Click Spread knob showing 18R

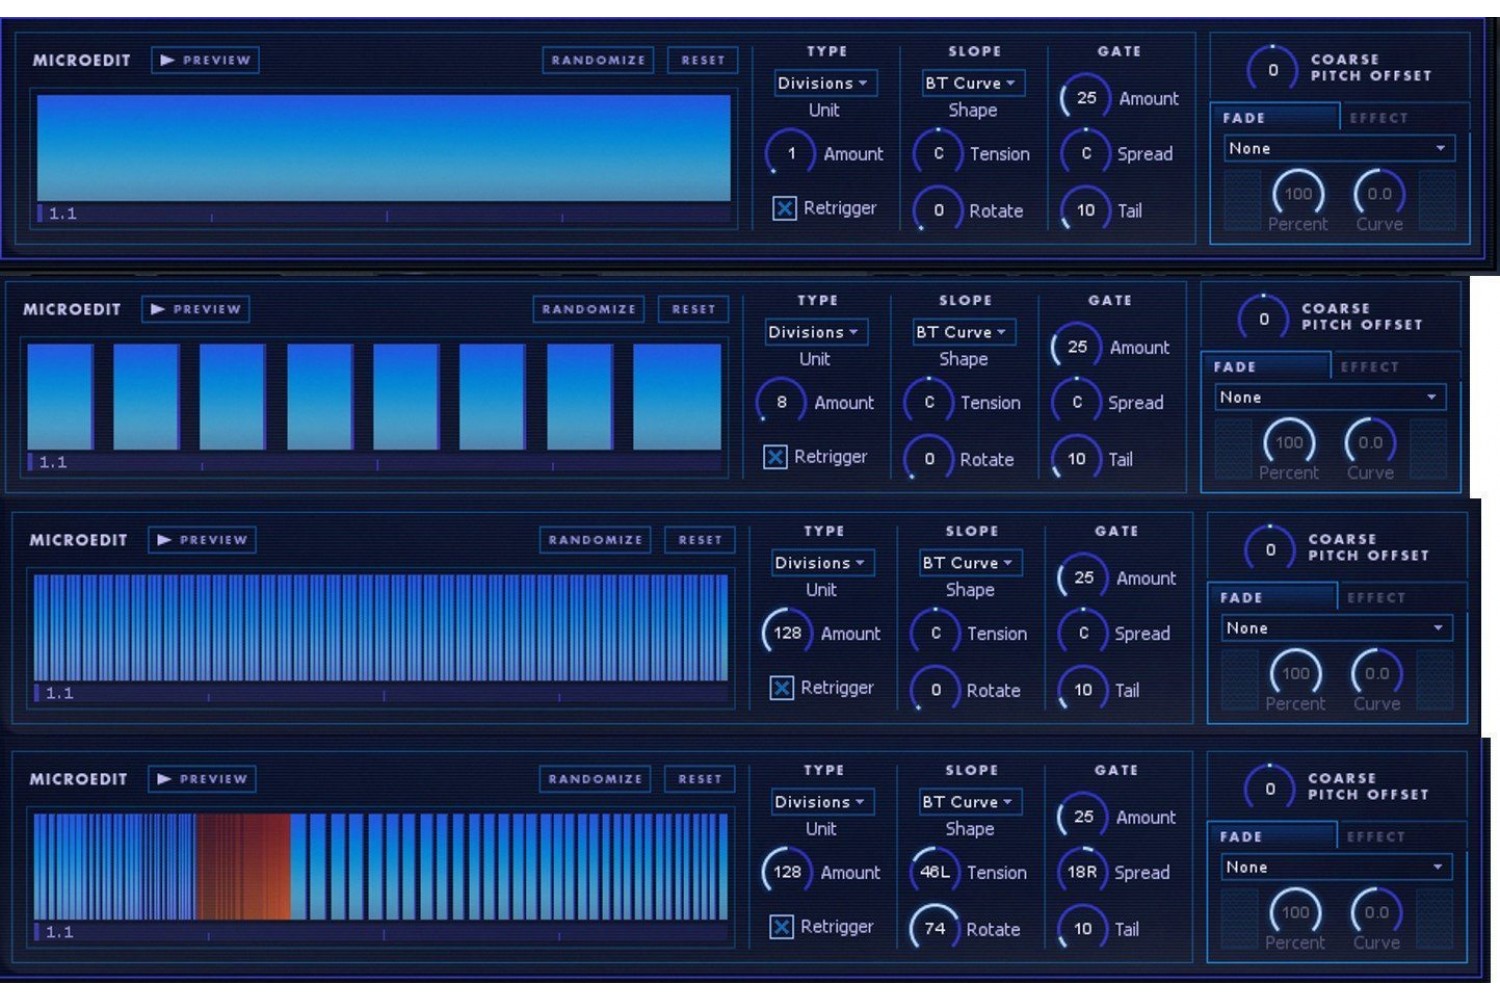pos(1082,872)
